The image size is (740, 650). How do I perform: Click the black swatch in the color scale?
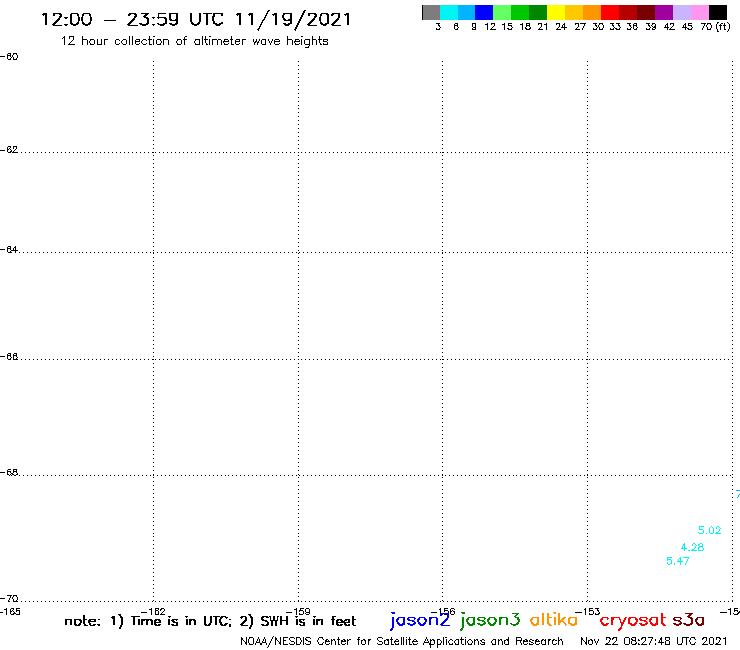click(718, 12)
